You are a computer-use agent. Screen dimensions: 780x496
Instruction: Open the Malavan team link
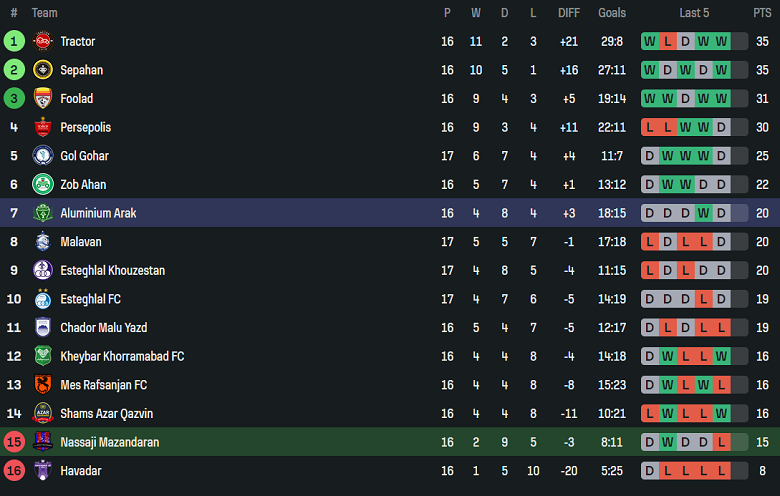click(x=81, y=242)
